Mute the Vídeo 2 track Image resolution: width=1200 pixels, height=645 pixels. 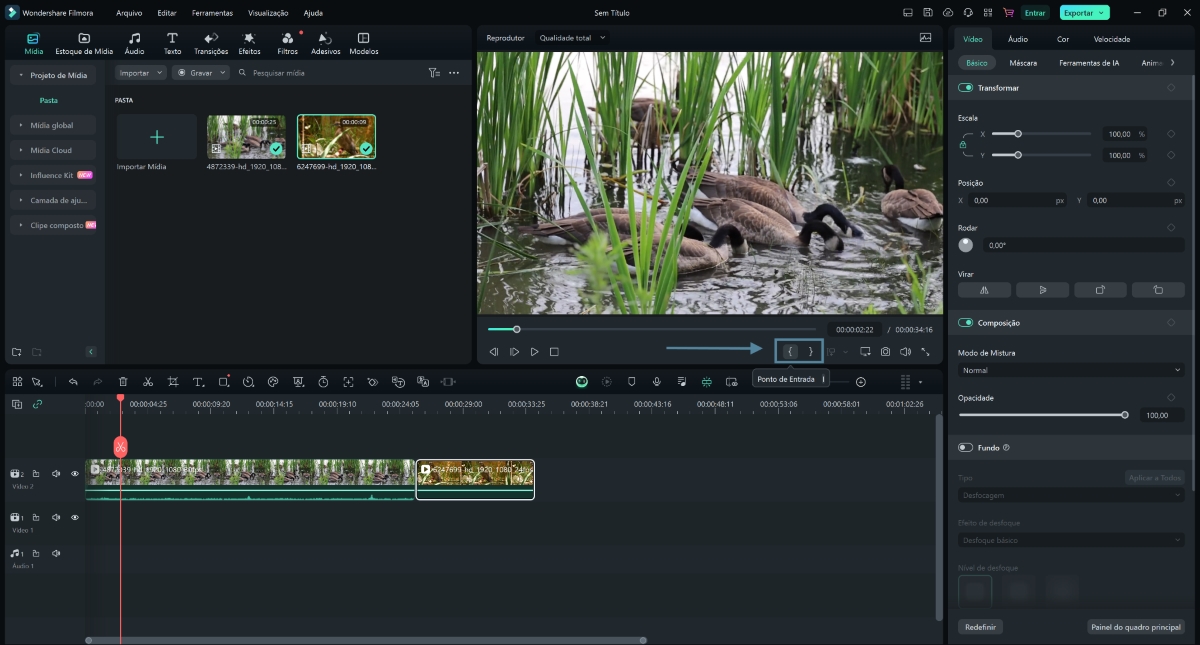pos(56,474)
